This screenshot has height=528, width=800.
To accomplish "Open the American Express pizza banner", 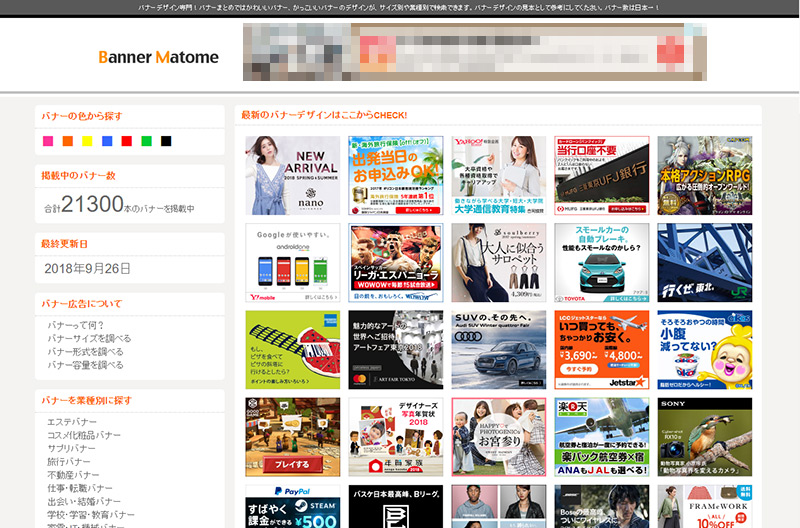I will point(292,350).
